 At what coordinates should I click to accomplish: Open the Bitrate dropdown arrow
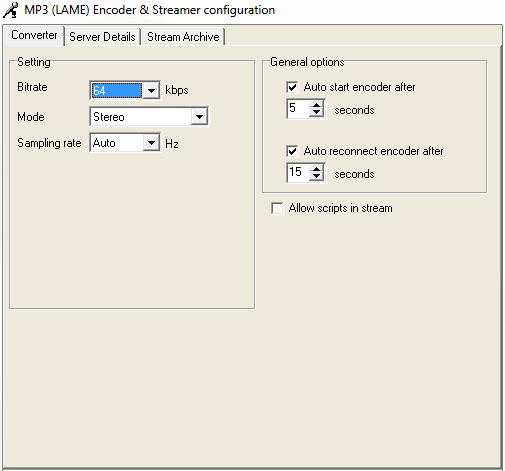coord(151,90)
